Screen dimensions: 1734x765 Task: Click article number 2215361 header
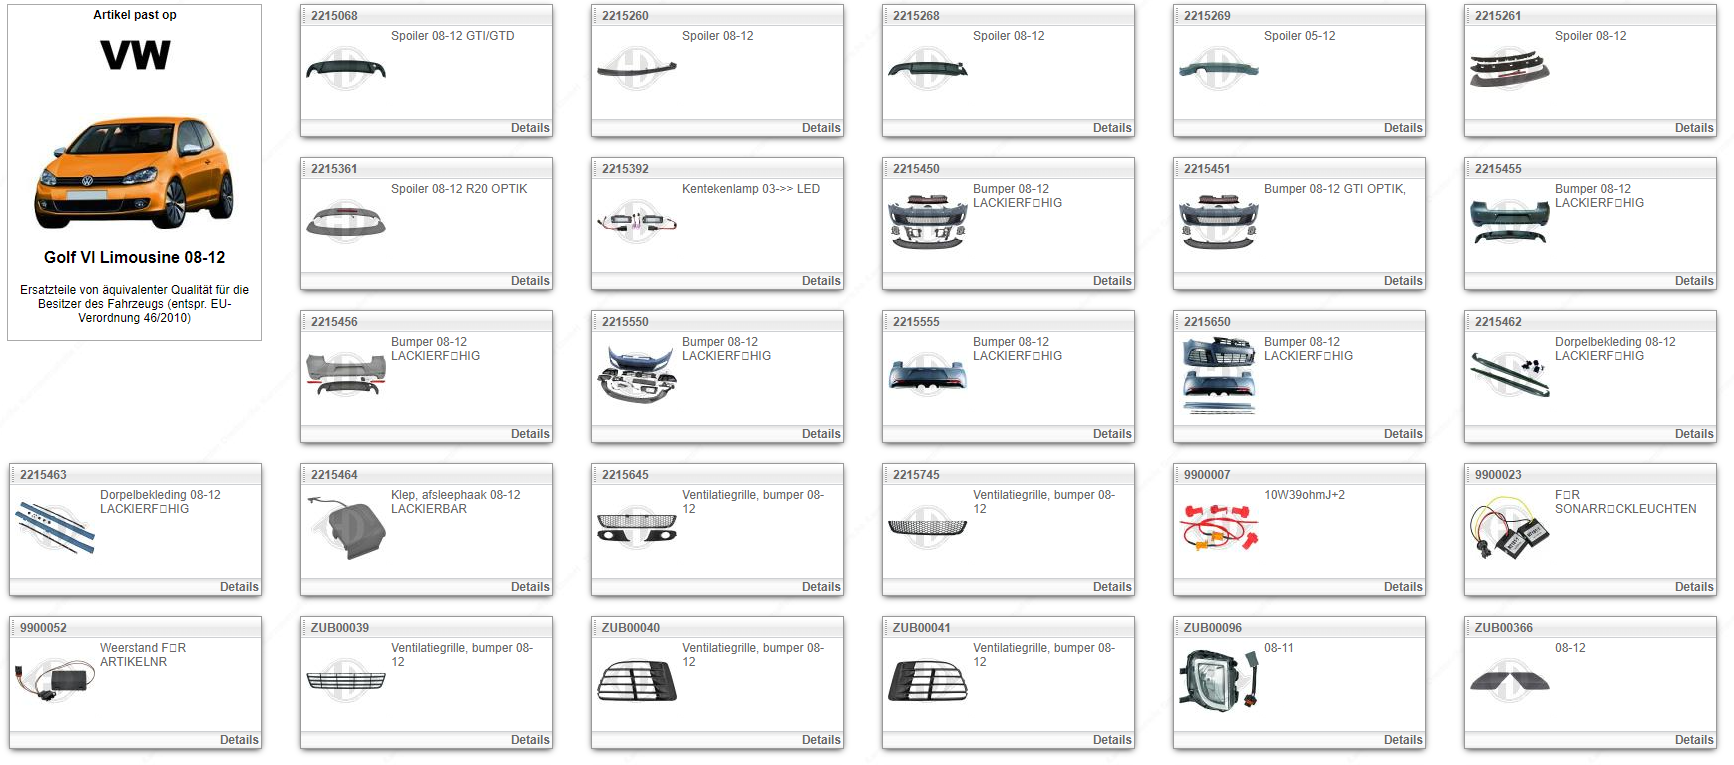click(334, 169)
